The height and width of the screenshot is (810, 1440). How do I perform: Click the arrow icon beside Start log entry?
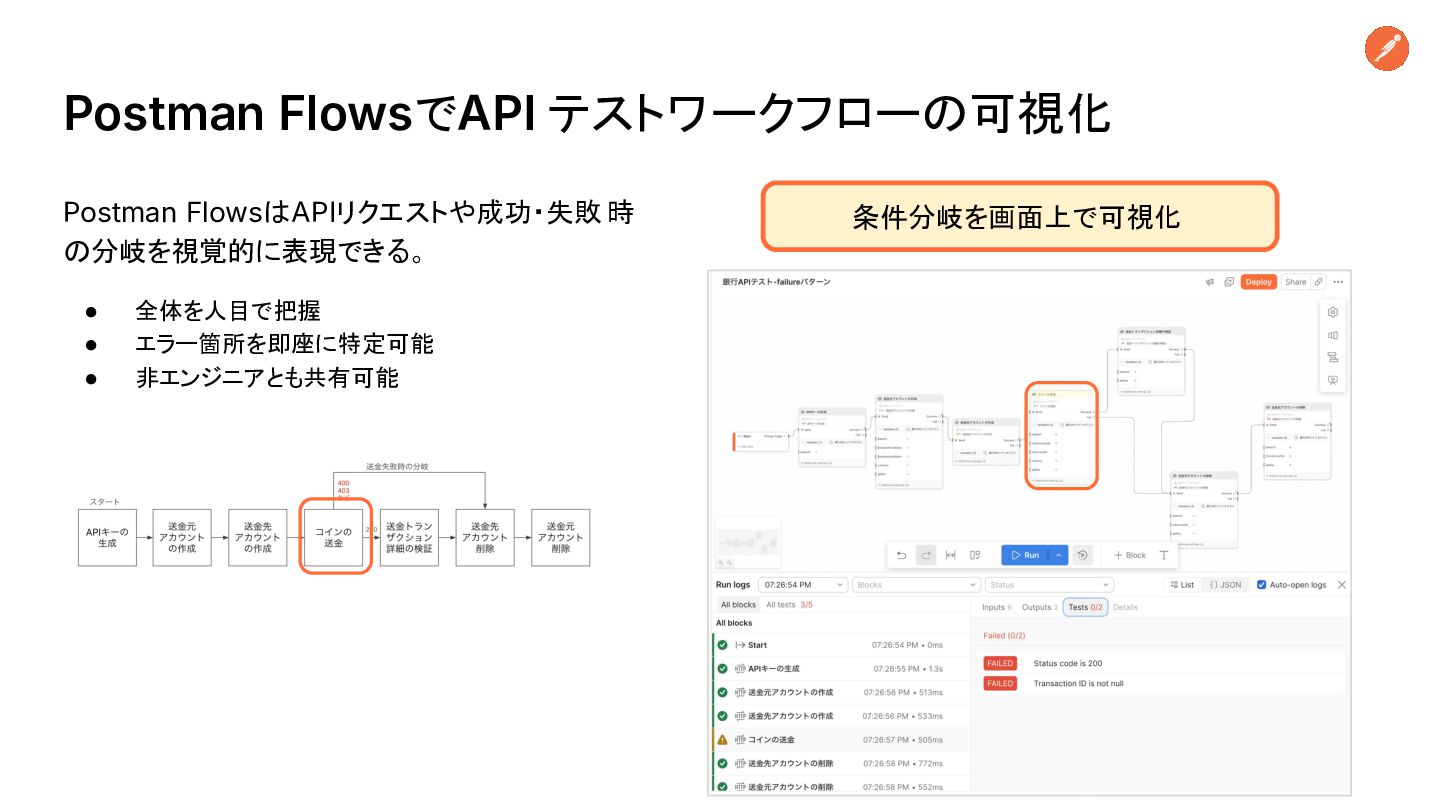[740, 645]
